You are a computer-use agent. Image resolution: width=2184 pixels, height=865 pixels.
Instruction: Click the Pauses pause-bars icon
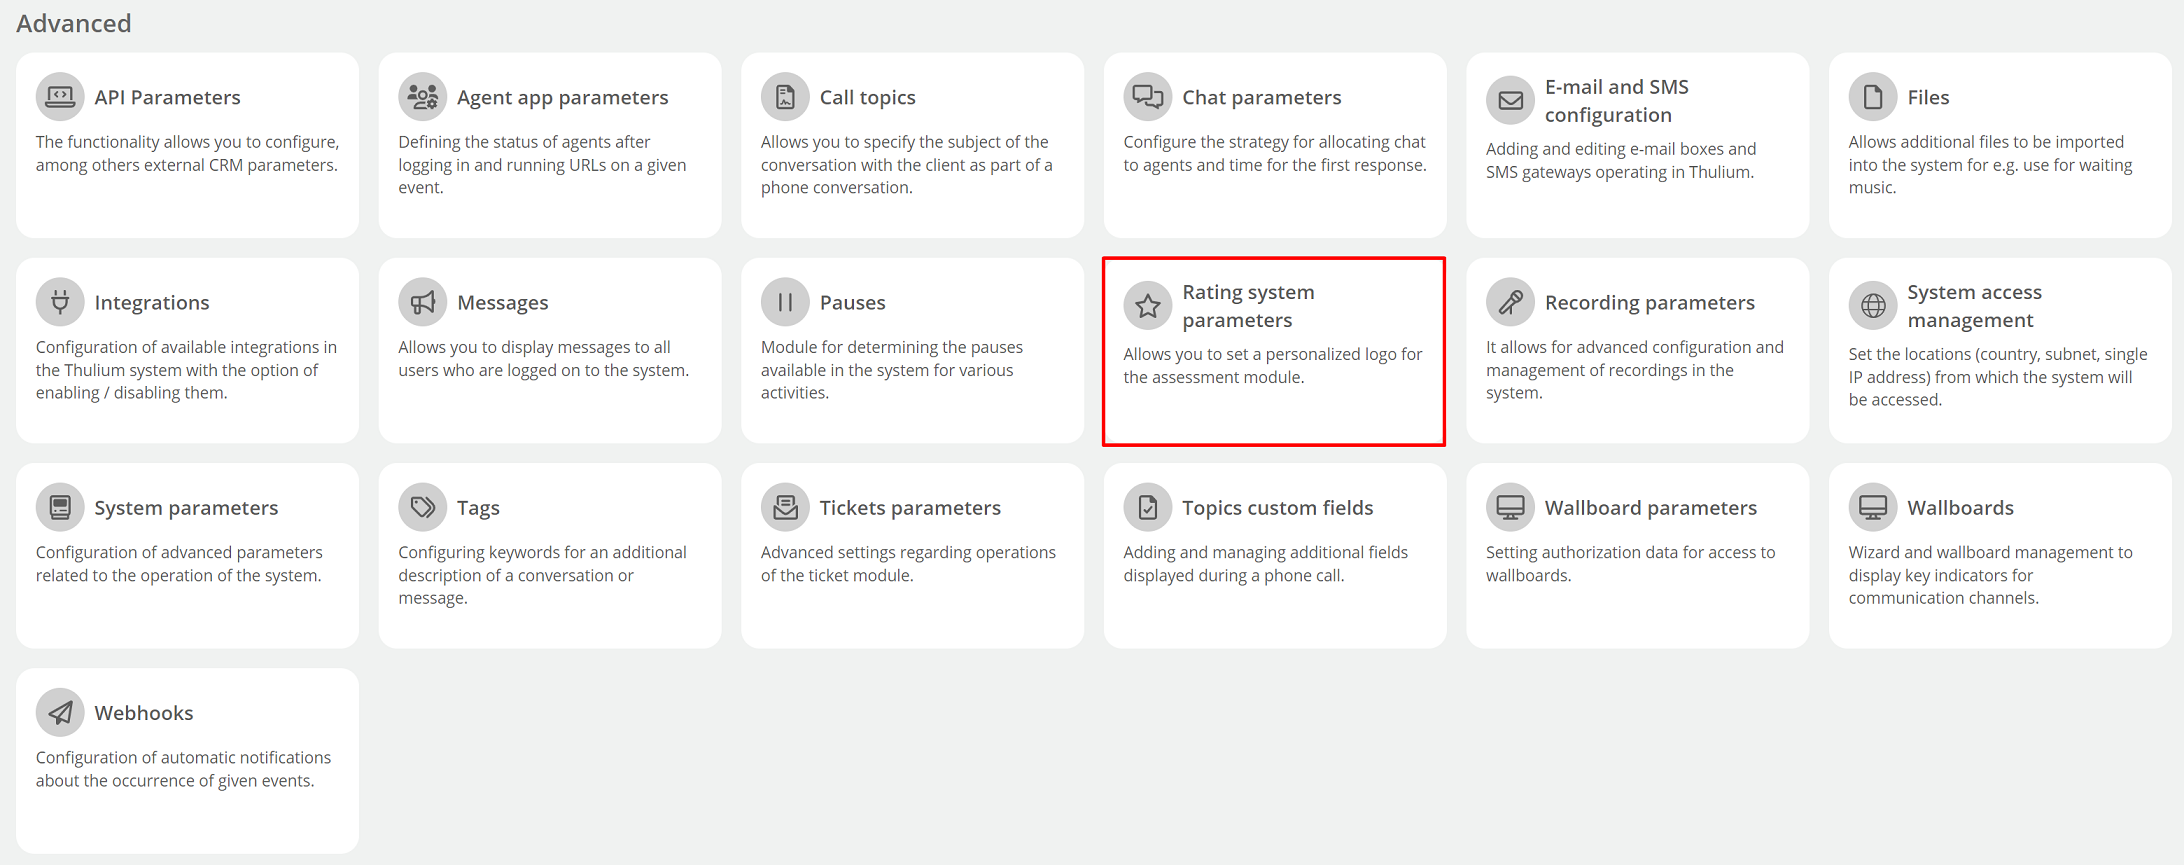[x=785, y=302]
